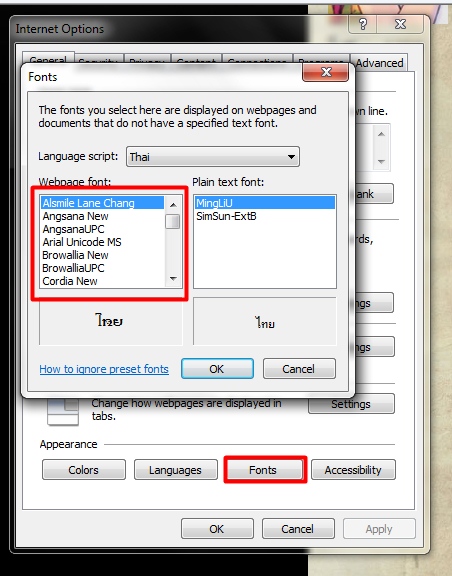This screenshot has height=576, width=452.
Task: Click the webpage font list down arrow
Action: point(173,279)
